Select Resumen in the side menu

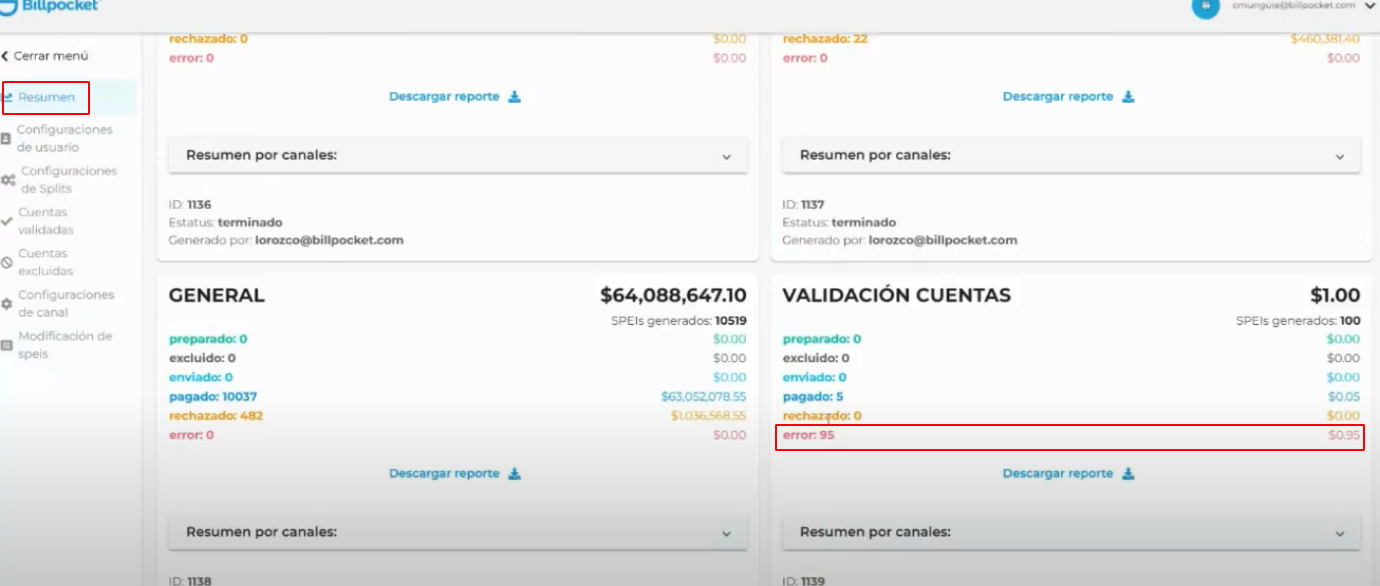(46, 97)
